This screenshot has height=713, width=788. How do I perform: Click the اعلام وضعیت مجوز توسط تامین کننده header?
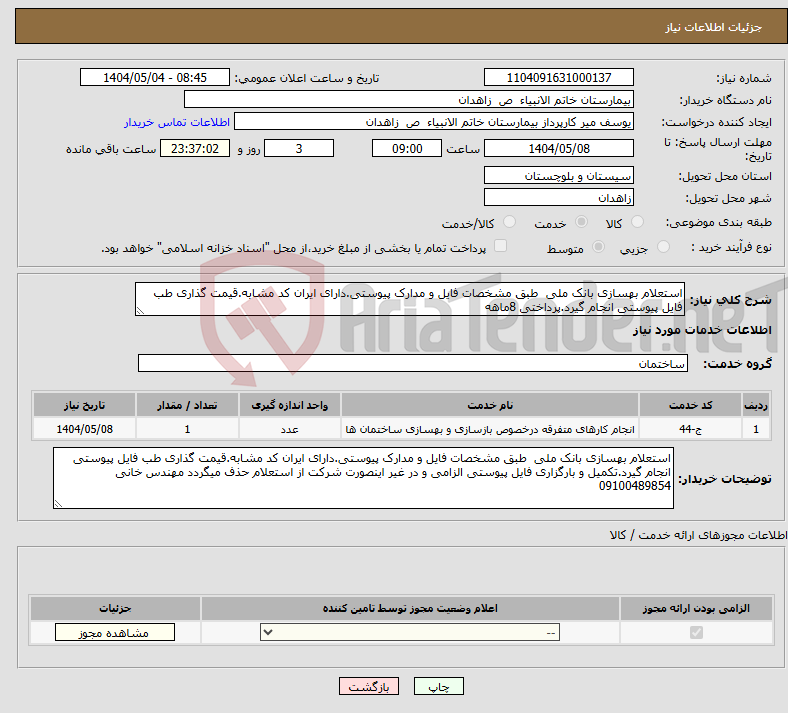[410, 608]
